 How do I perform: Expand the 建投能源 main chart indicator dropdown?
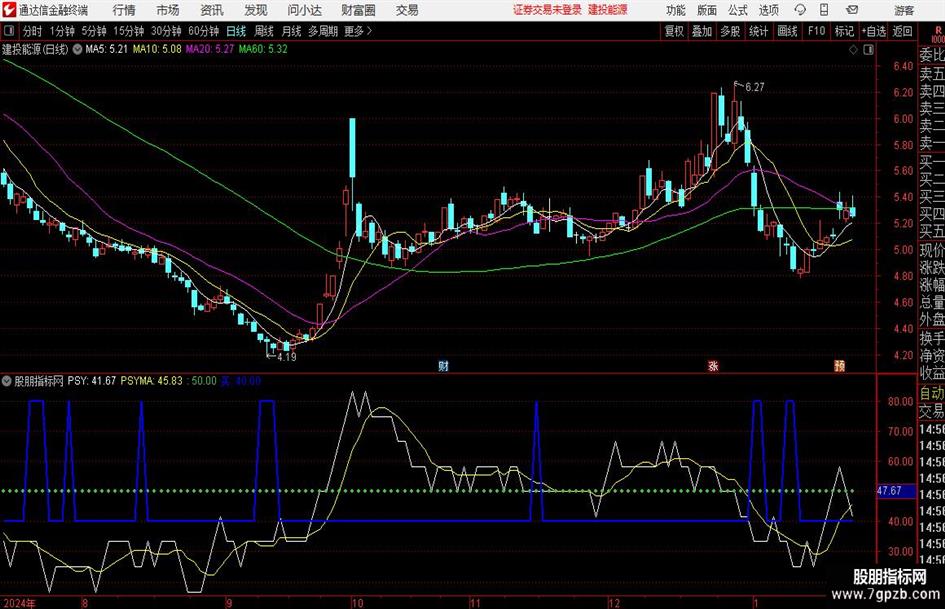[x=78, y=49]
